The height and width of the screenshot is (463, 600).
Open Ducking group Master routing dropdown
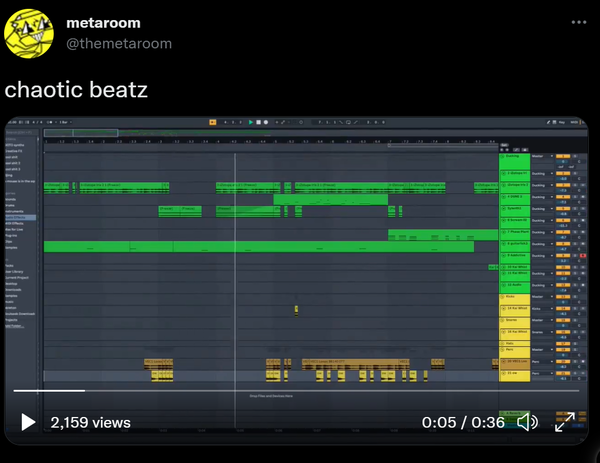coord(542,156)
